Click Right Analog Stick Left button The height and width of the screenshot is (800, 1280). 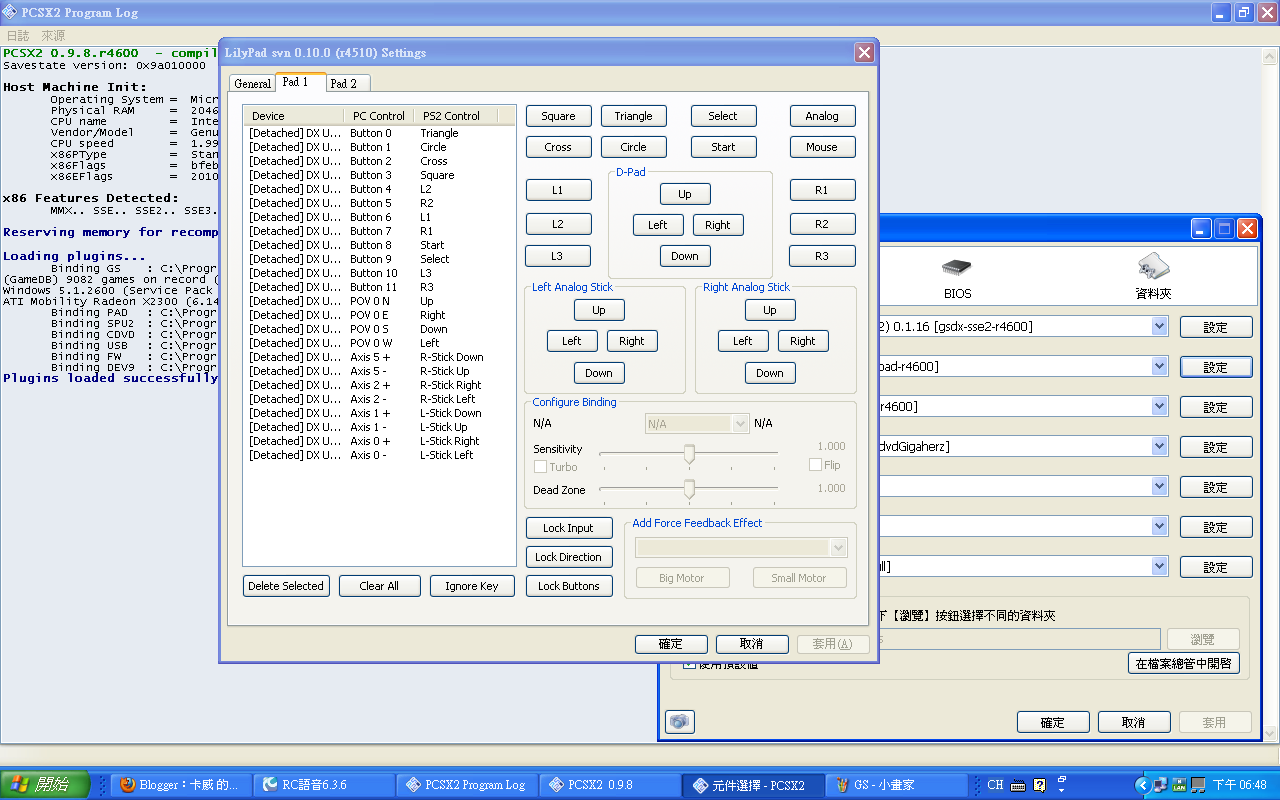tap(743, 341)
